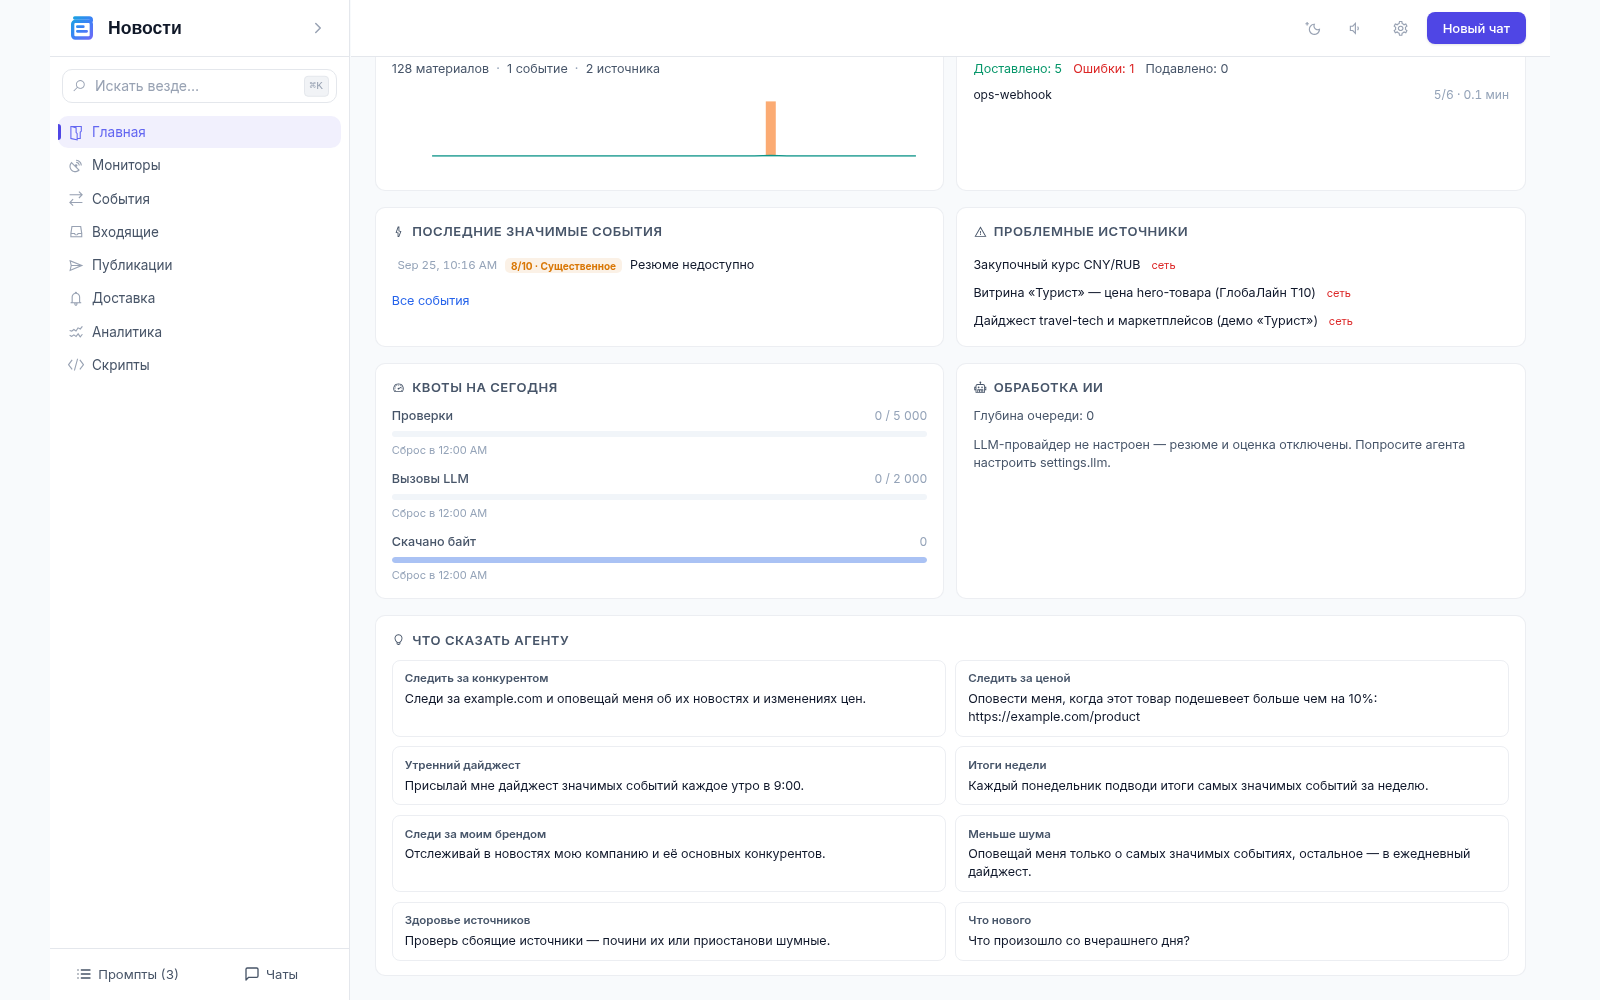
Task: Focus the Искать везде search field
Action: pos(199,86)
